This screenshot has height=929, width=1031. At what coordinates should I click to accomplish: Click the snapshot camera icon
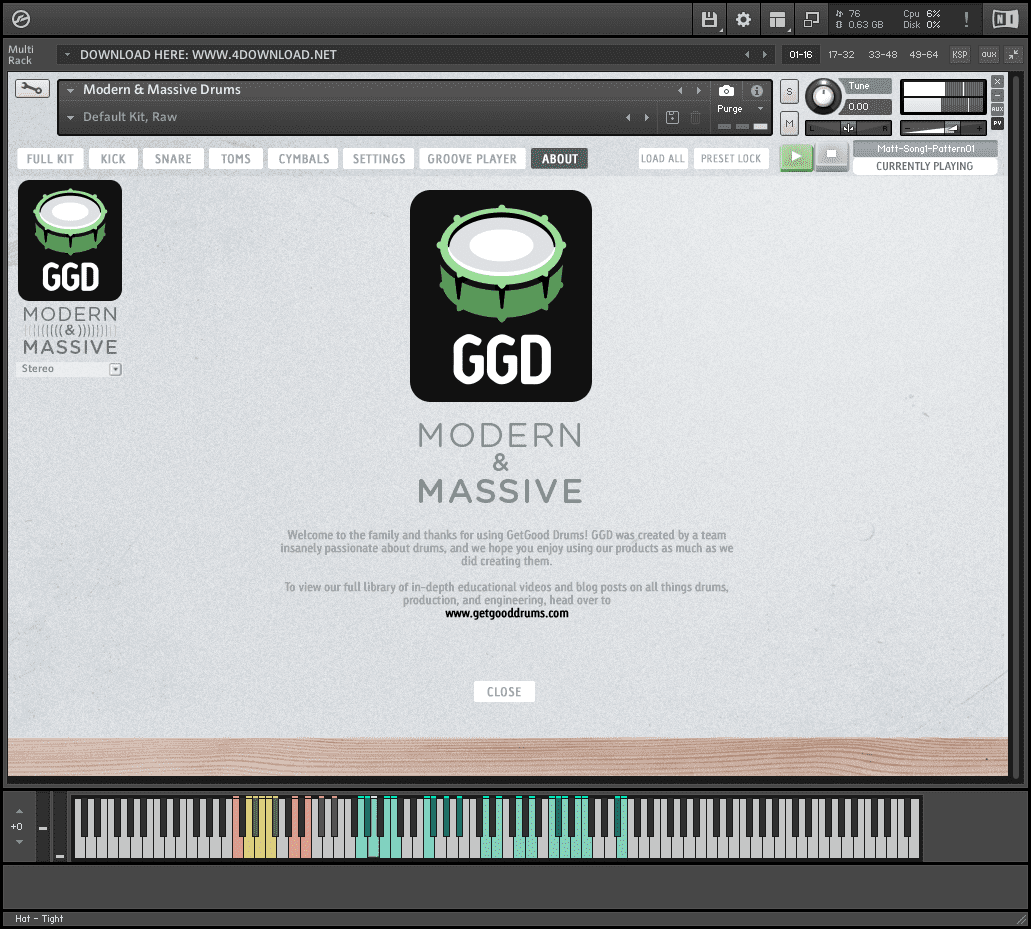726,91
